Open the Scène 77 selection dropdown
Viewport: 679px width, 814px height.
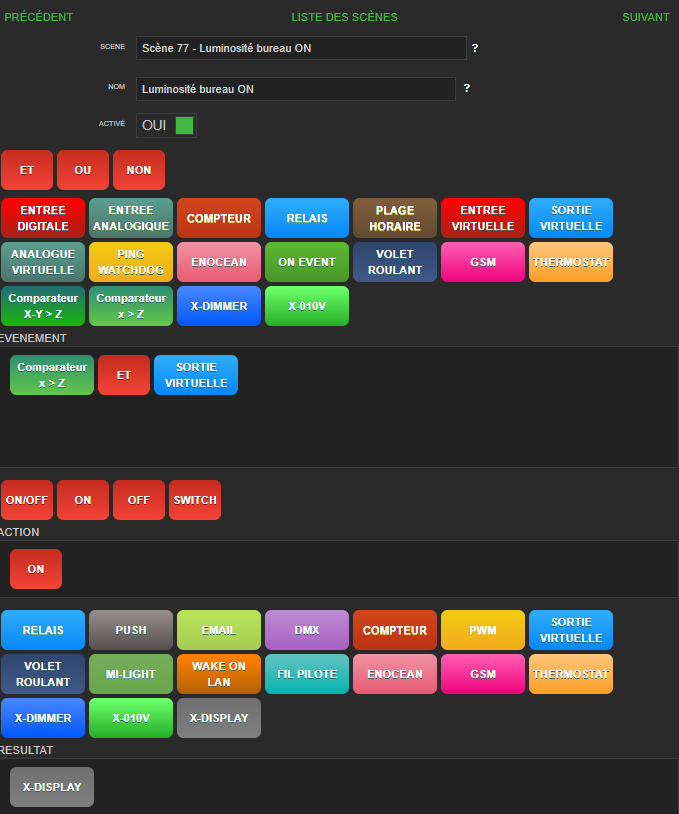tap(300, 48)
